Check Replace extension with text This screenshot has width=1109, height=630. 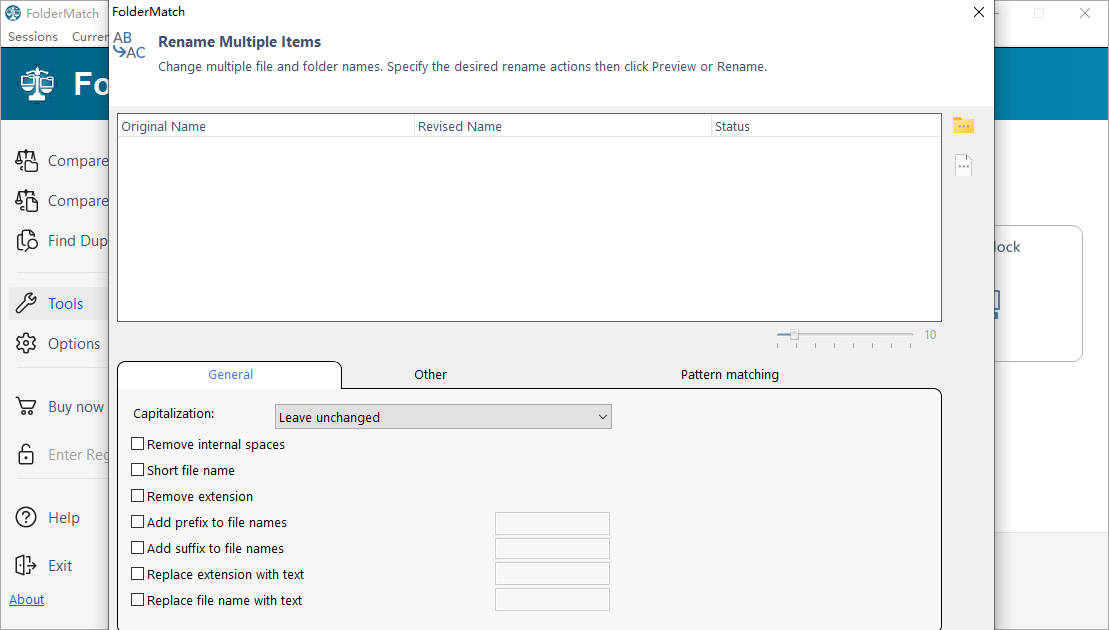(138, 573)
